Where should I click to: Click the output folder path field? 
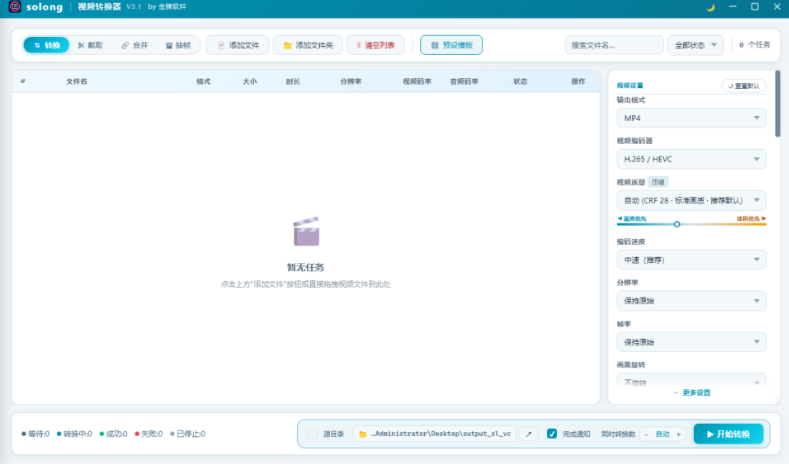coord(435,434)
